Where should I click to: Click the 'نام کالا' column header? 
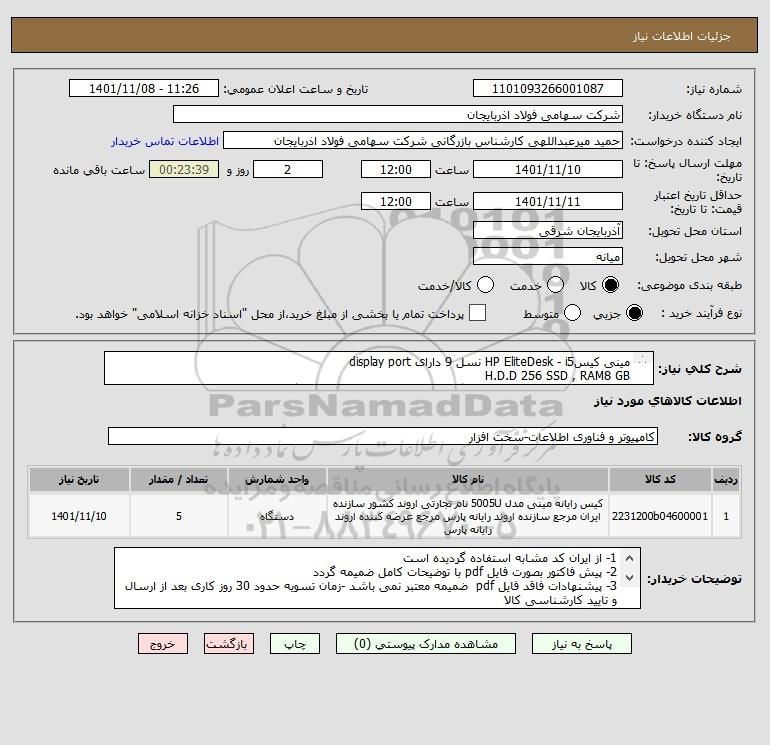click(468, 479)
